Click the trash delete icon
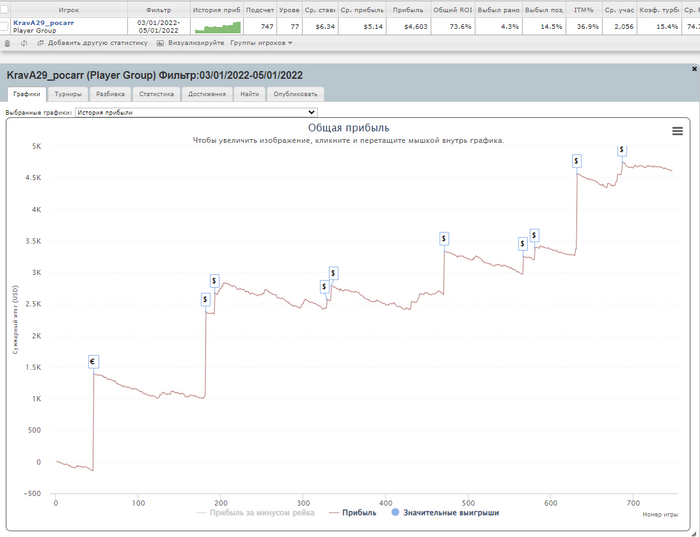 7,43
